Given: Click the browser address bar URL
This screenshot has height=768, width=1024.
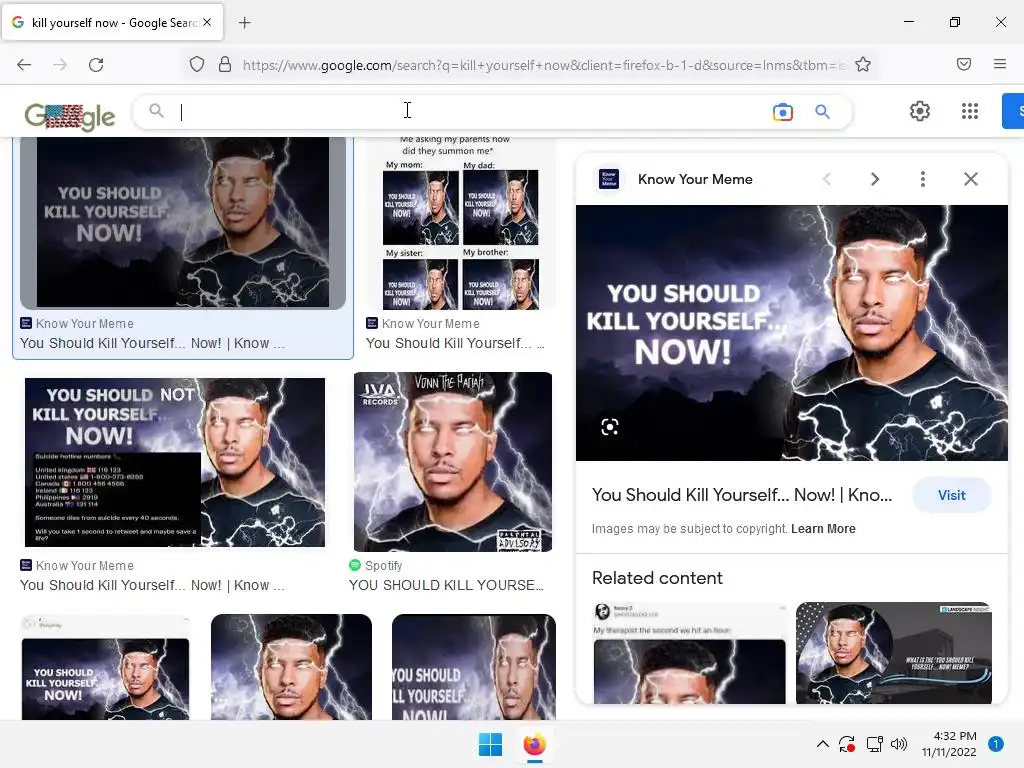Looking at the screenshot, I should 542,65.
